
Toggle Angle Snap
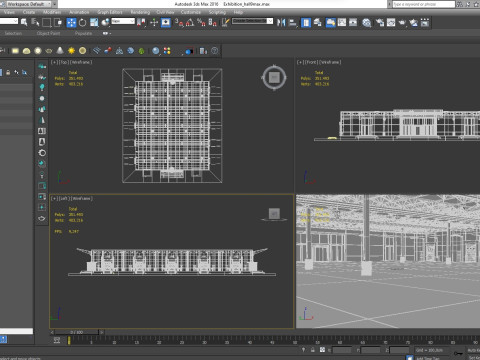[190, 22]
